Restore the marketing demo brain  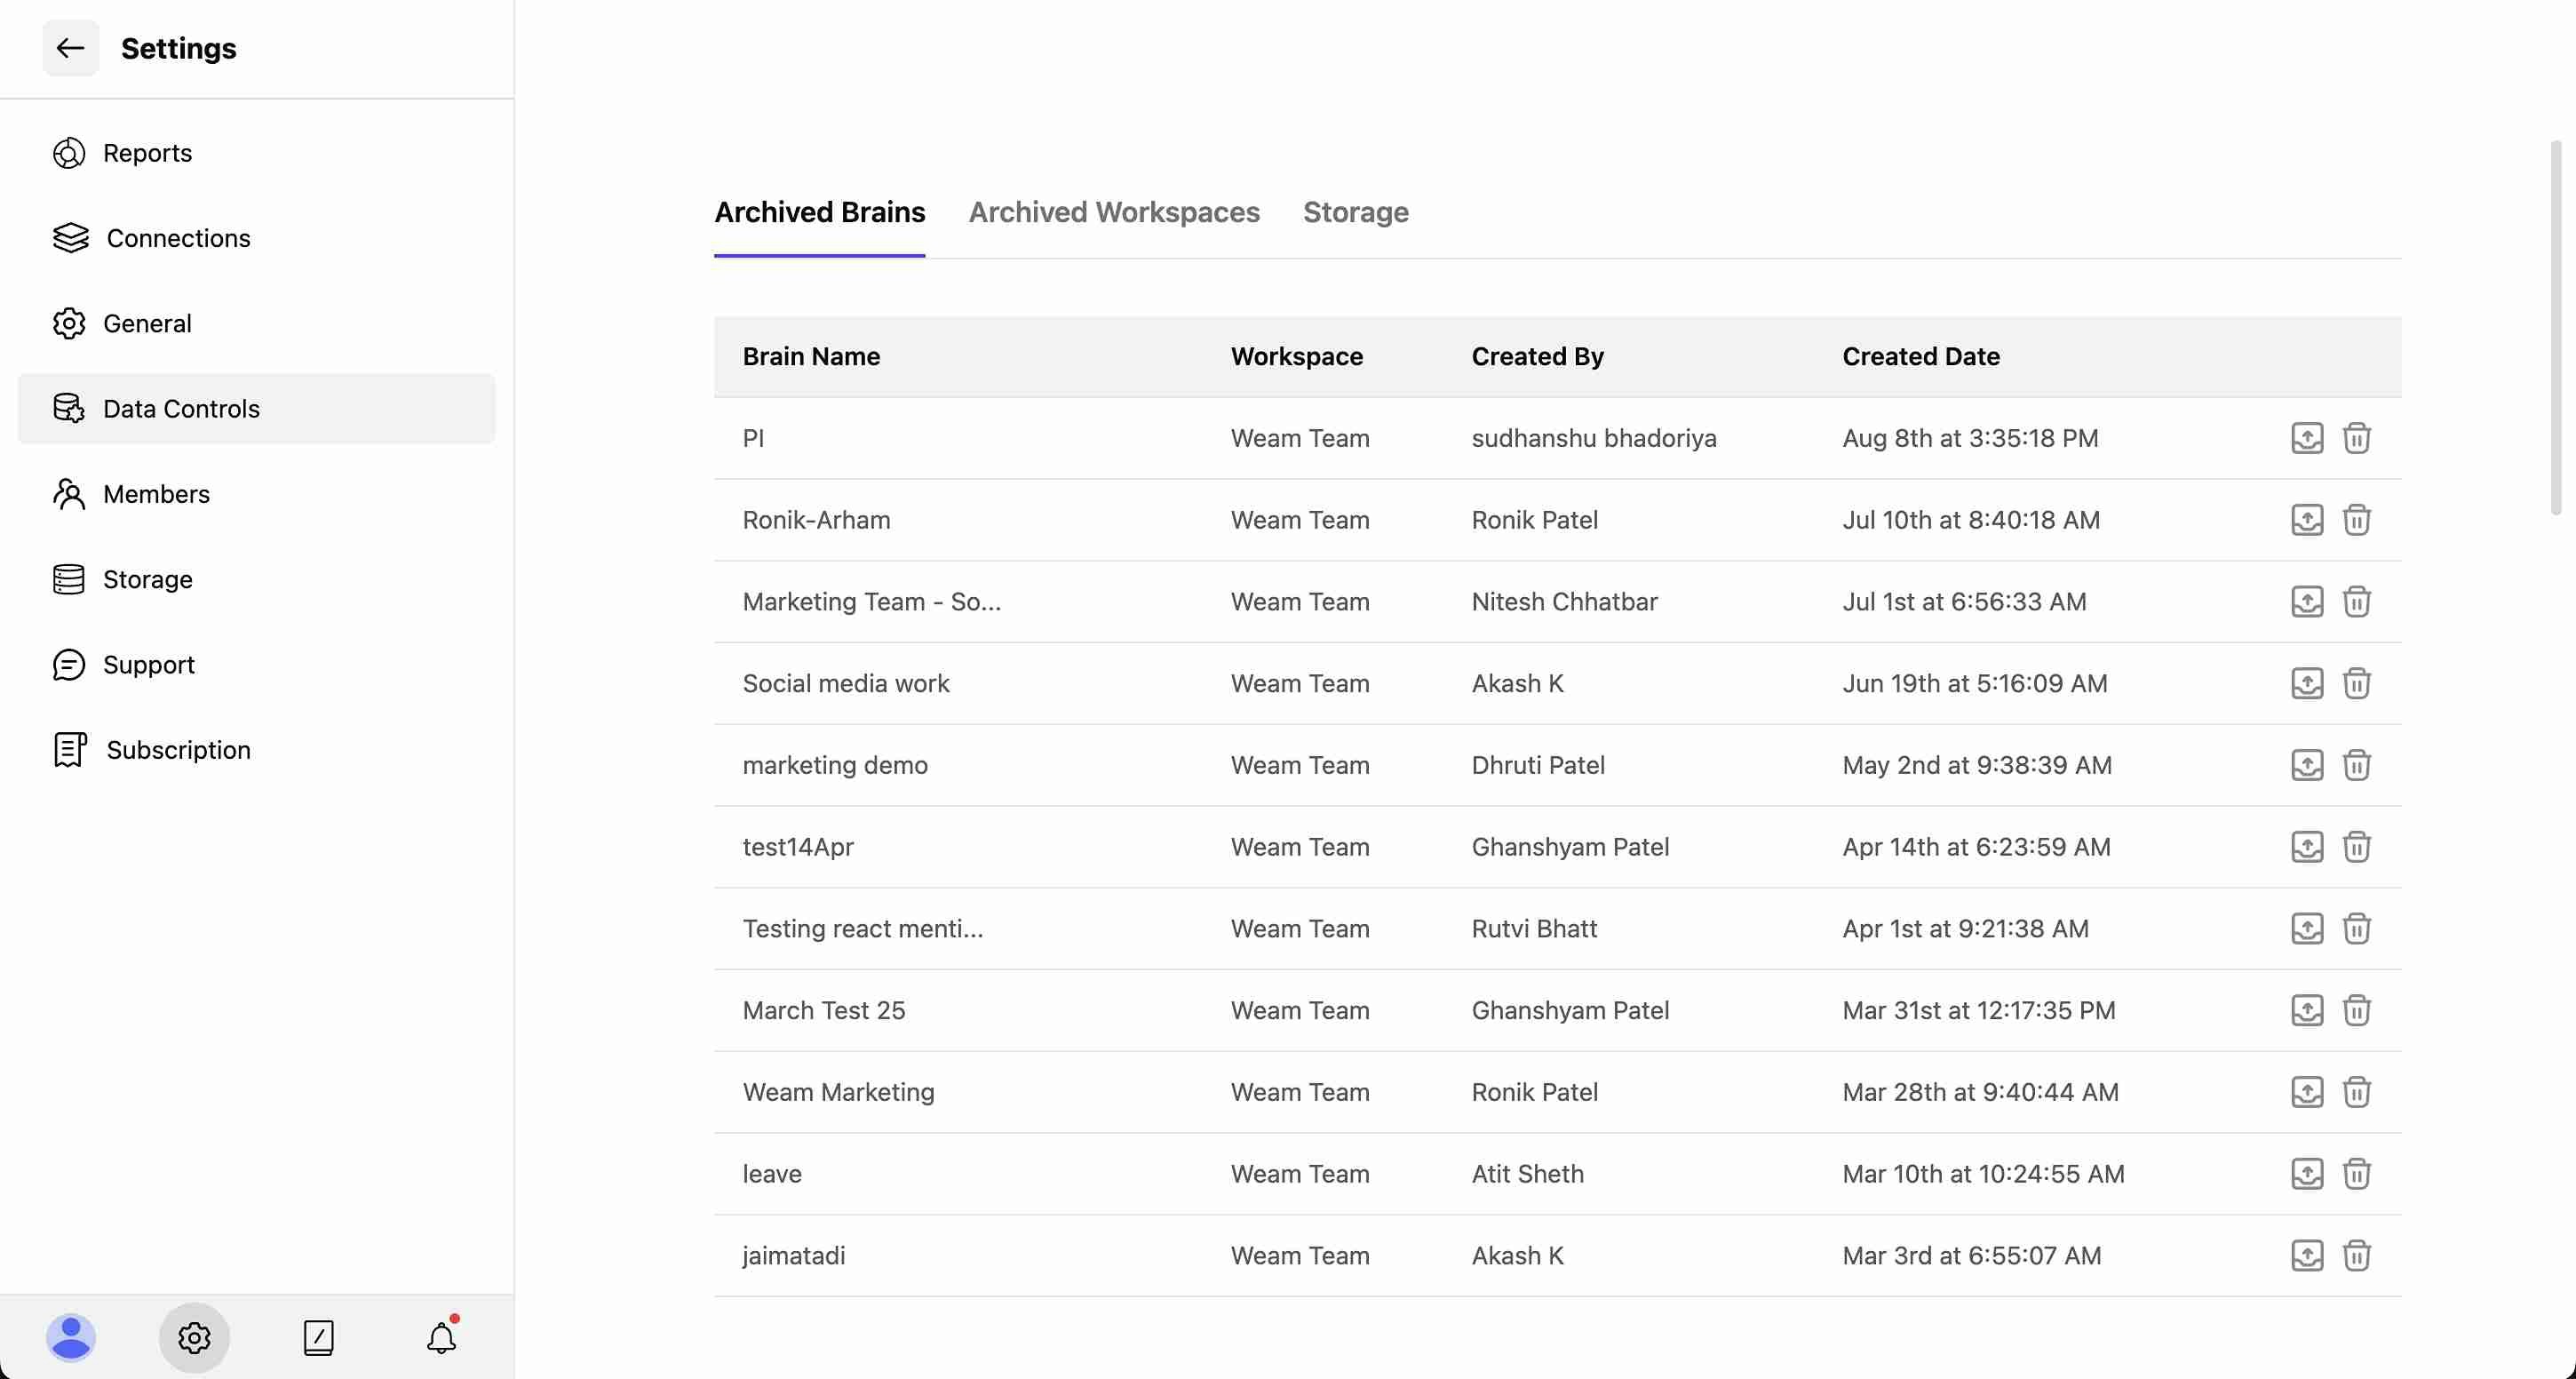click(x=2307, y=765)
